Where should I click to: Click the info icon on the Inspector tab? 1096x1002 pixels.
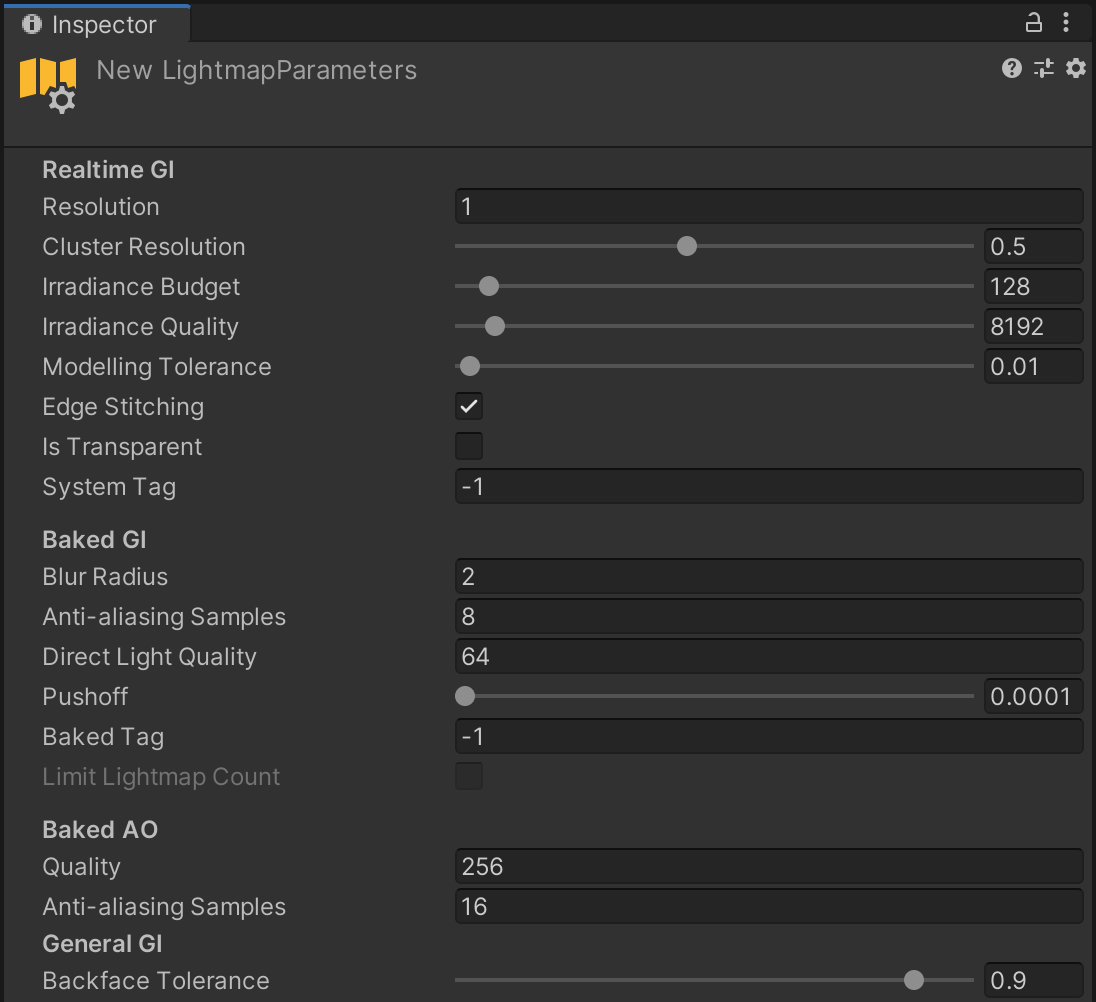32,24
